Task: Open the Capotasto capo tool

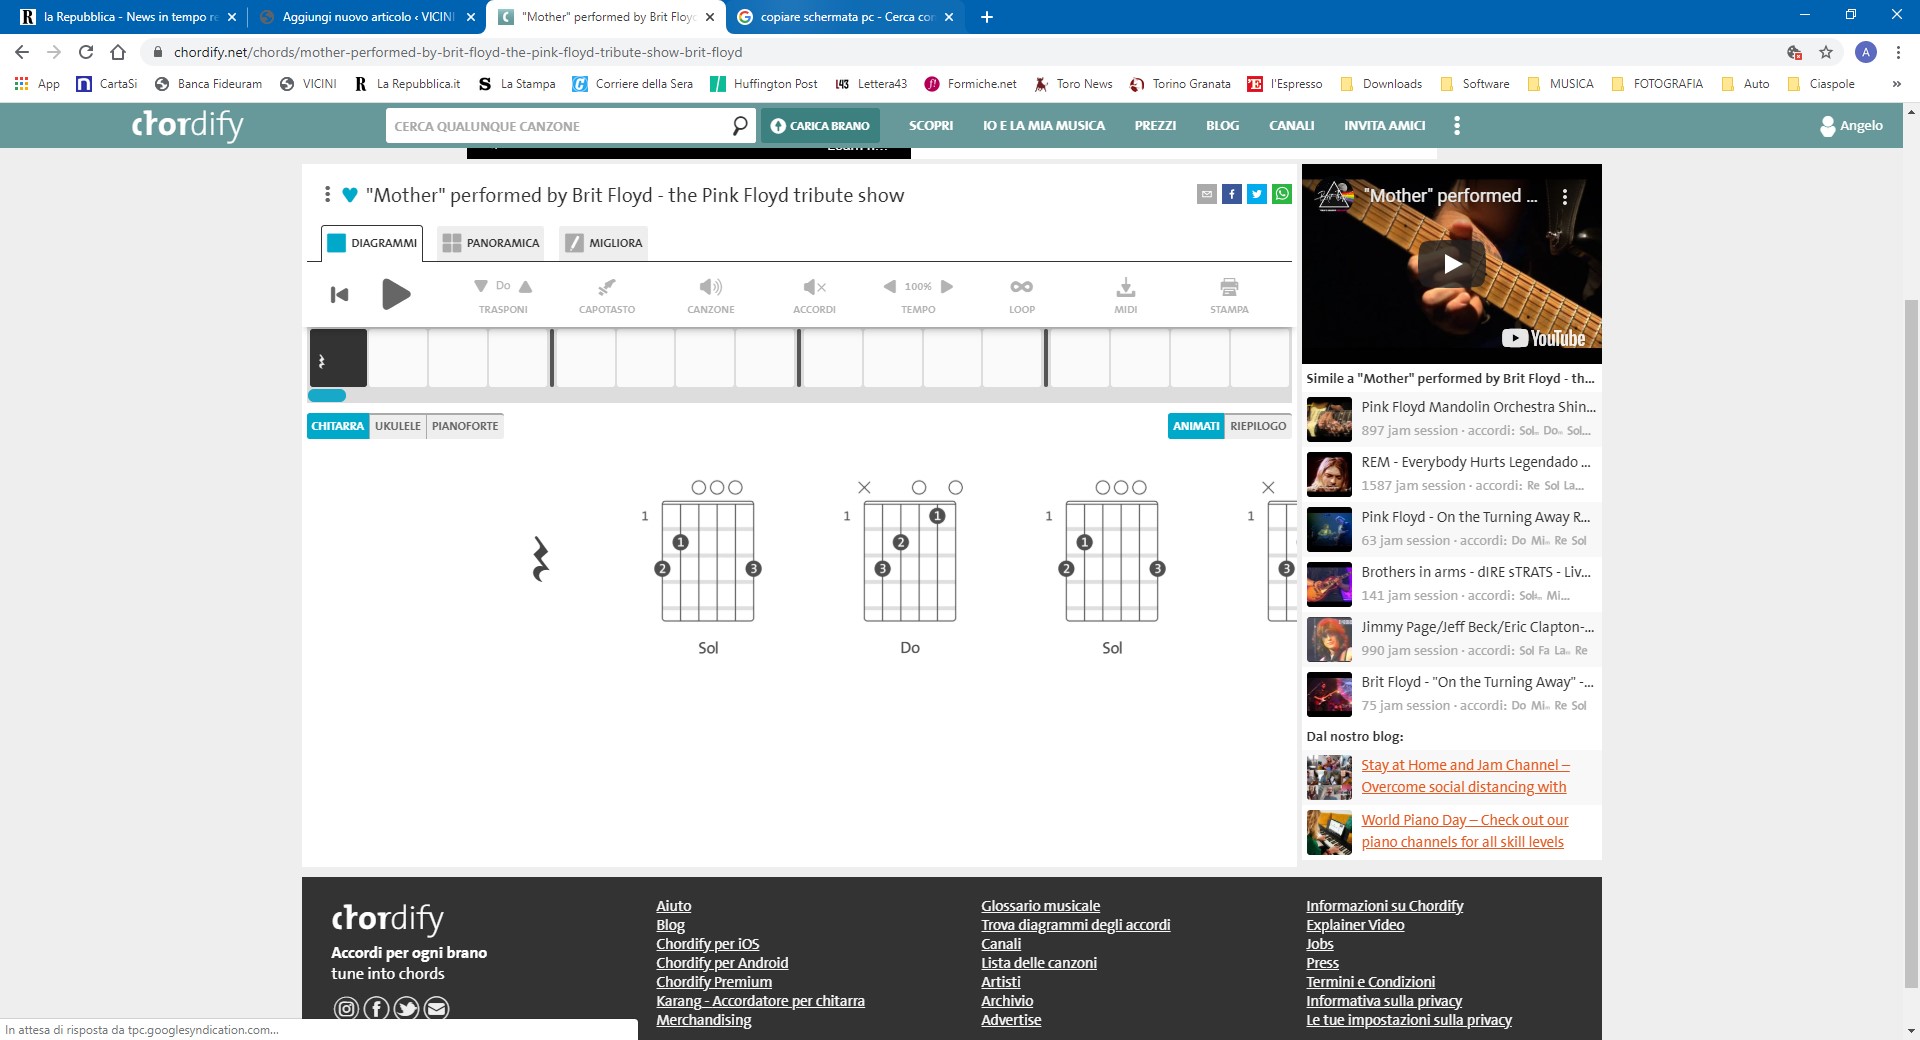Action: (x=607, y=295)
